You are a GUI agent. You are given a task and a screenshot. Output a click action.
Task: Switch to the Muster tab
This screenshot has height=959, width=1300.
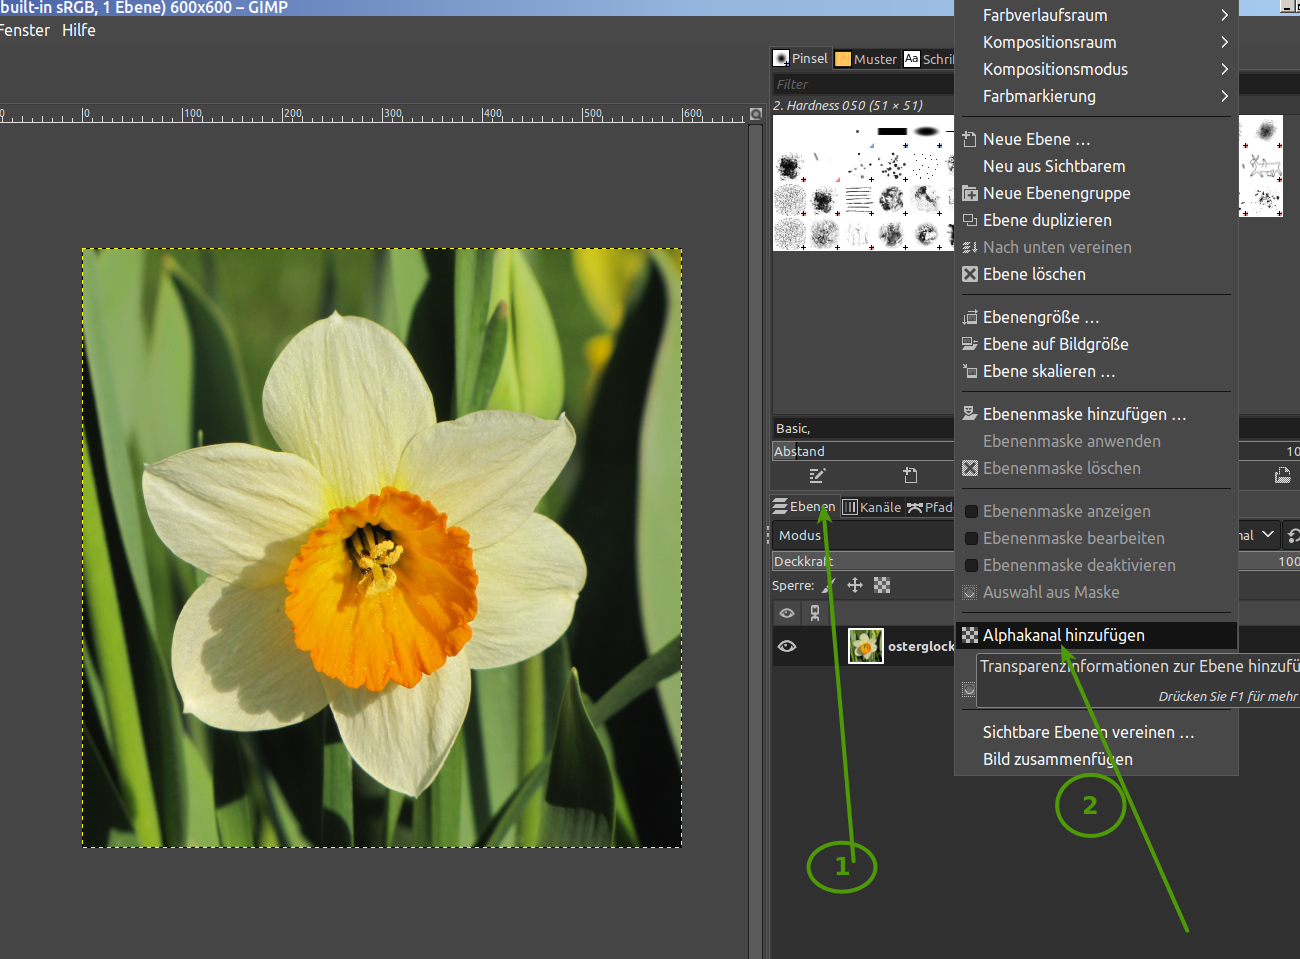(866, 59)
